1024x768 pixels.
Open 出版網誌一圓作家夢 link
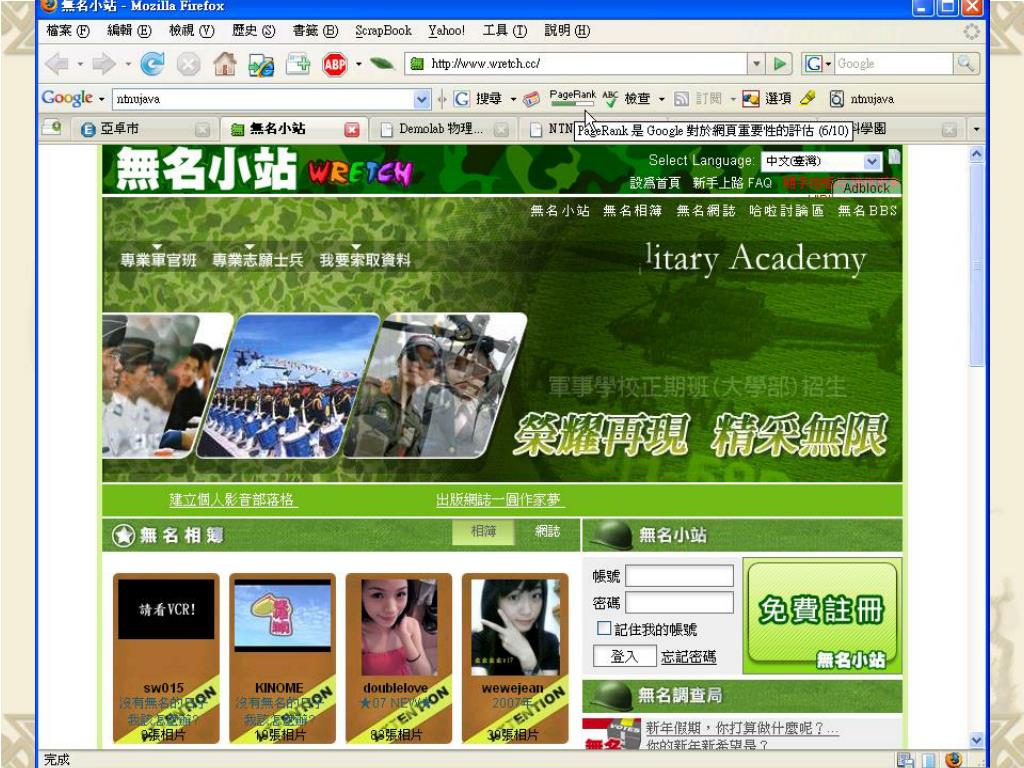pos(498,500)
